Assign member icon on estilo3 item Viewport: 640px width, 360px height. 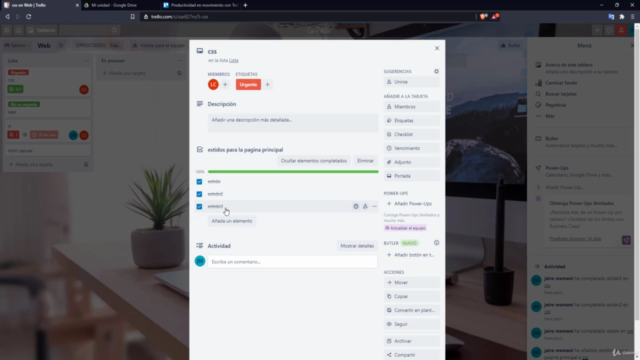(x=365, y=207)
